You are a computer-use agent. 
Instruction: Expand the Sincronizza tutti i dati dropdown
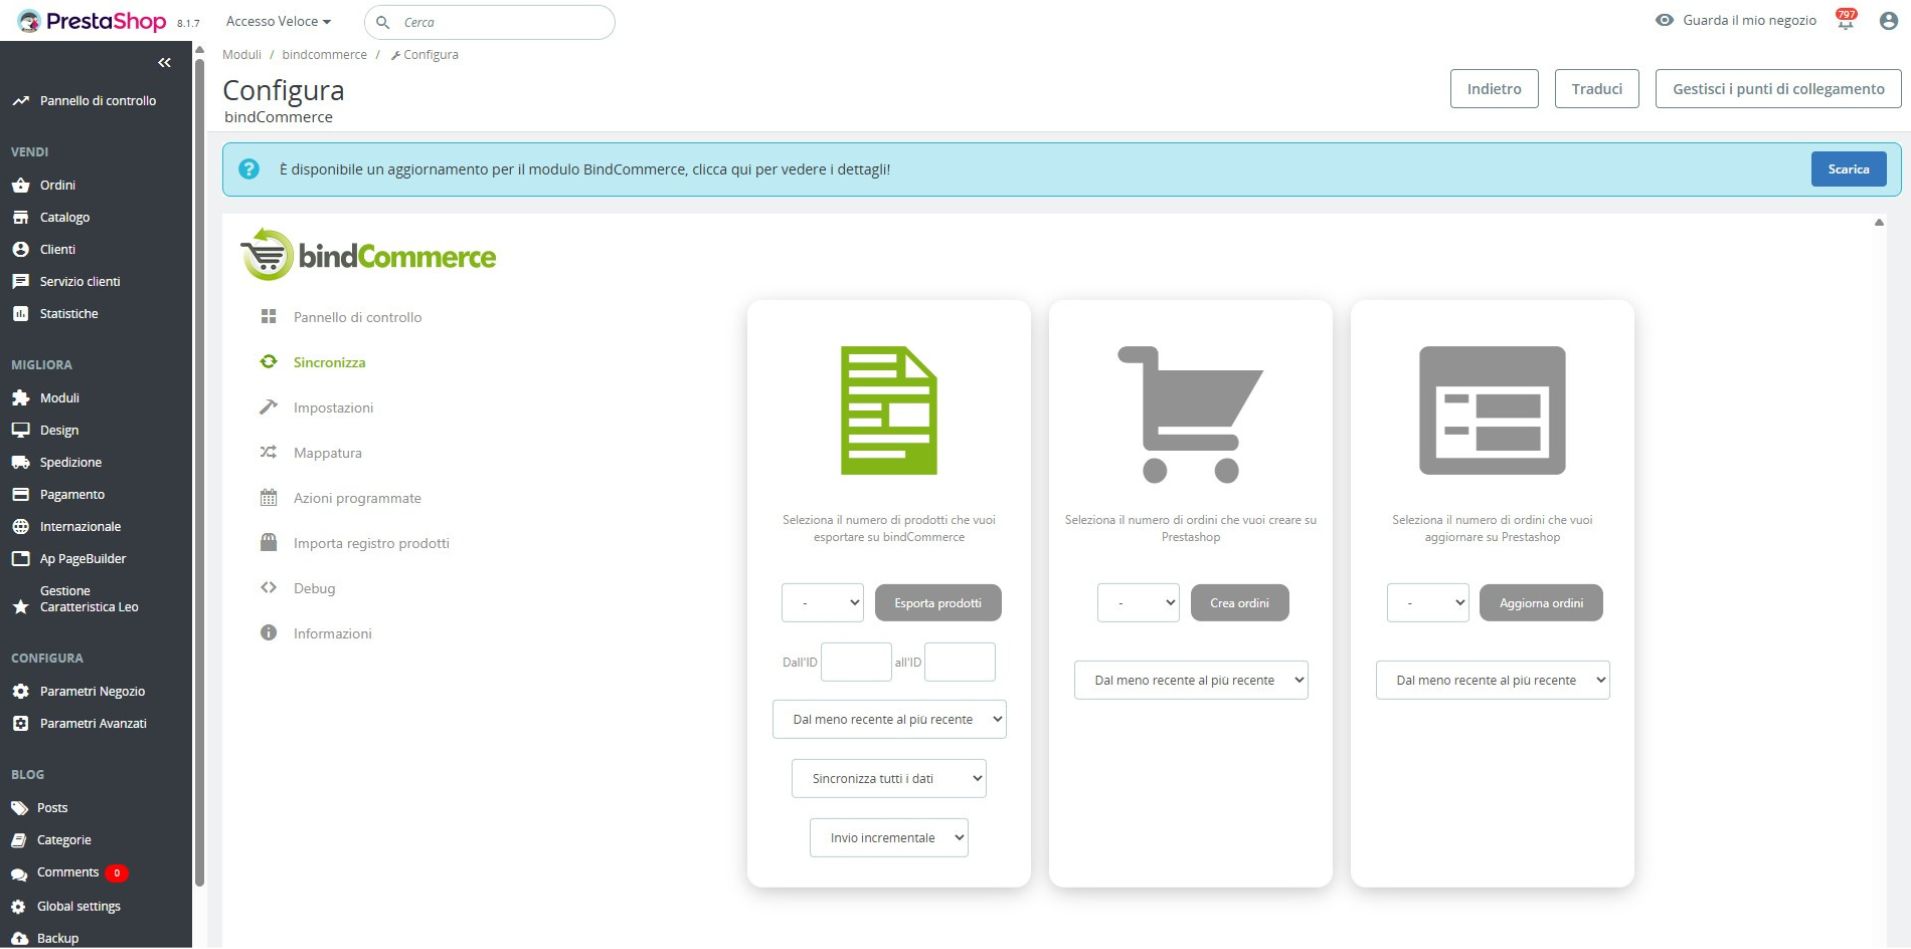pyautogui.click(x=888, y=778)
